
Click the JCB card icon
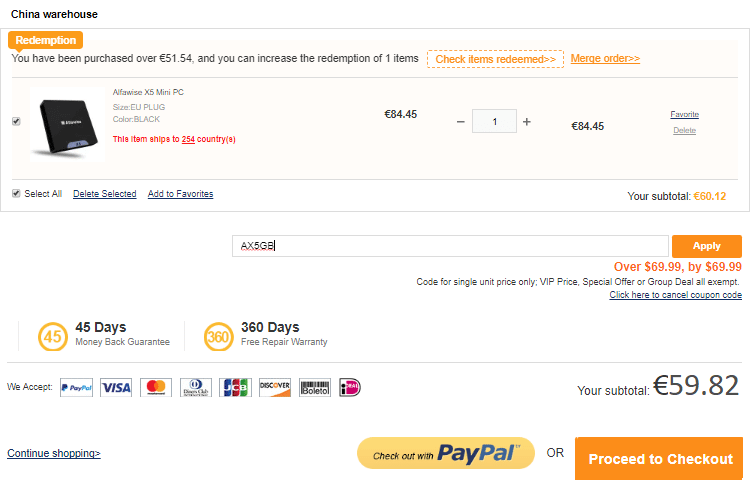[235, 388]
